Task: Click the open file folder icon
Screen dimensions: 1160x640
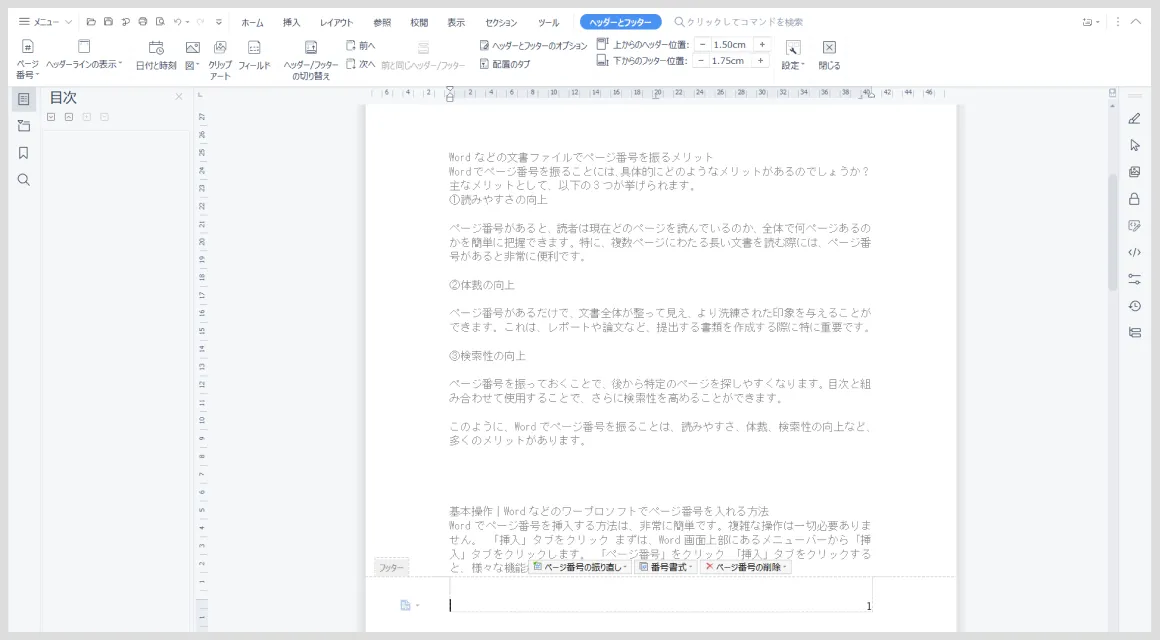Action: point(91,22)
